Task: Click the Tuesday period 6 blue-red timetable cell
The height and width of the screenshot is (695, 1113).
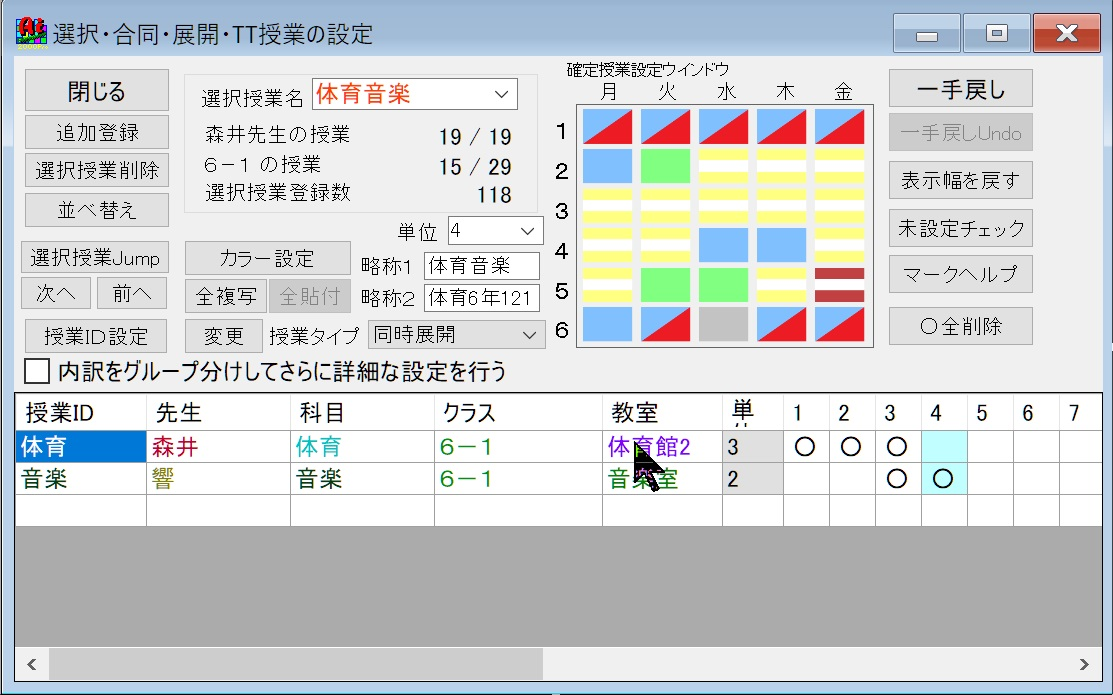Action: [666, 324]
